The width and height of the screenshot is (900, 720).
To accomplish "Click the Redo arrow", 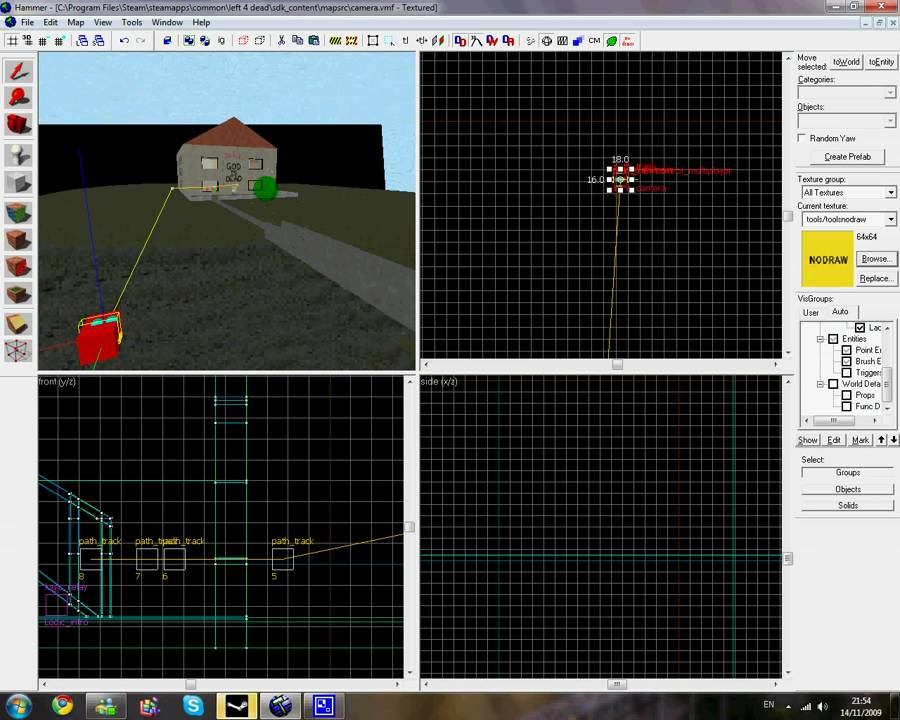I will pos(140,40).
